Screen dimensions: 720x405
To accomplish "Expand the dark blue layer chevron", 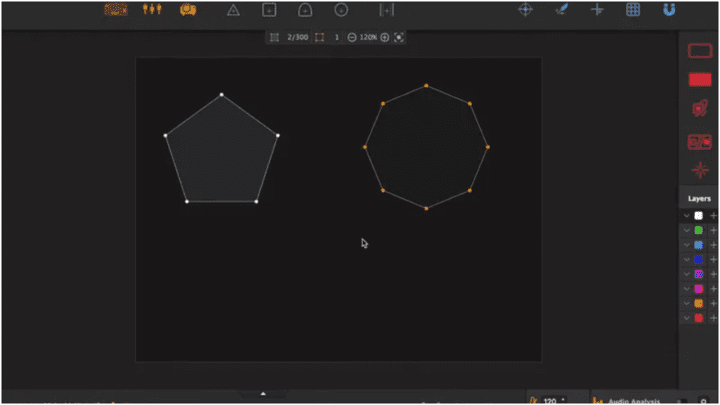I will [x=686, y=259].
